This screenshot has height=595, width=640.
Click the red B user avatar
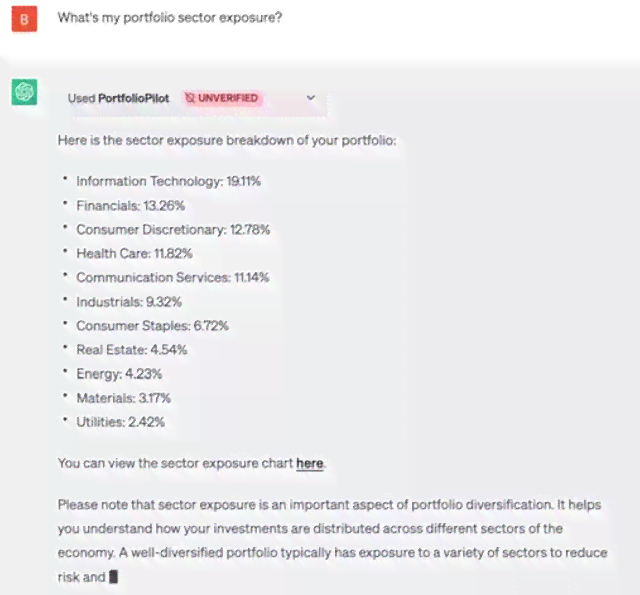(24, 19)
